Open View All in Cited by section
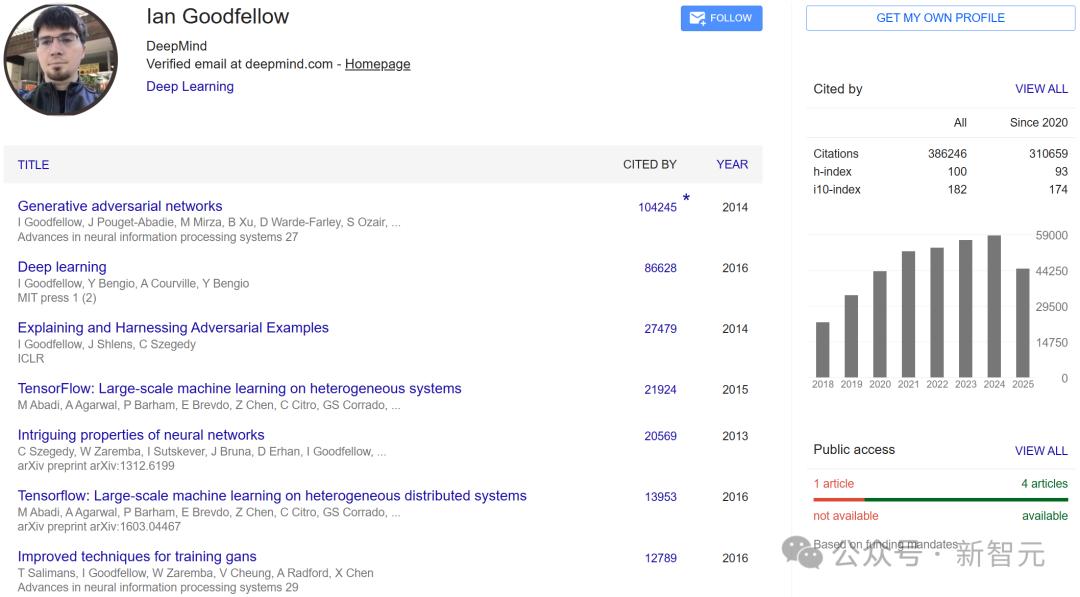 (x=1041, y=89)
